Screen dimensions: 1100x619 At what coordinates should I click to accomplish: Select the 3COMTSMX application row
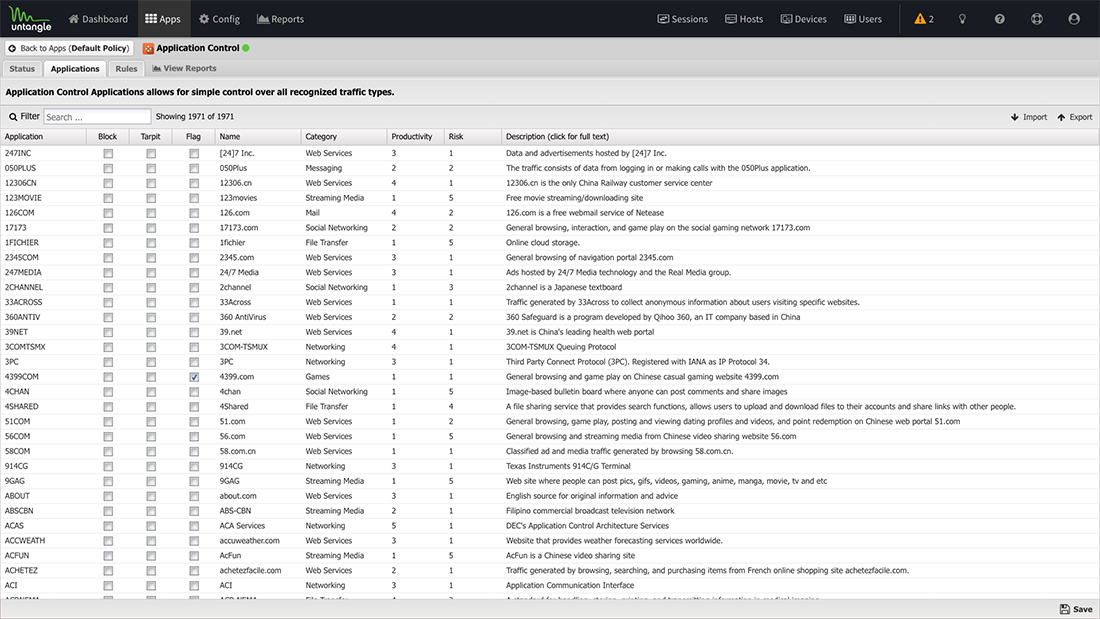click(x=549, y=347)
